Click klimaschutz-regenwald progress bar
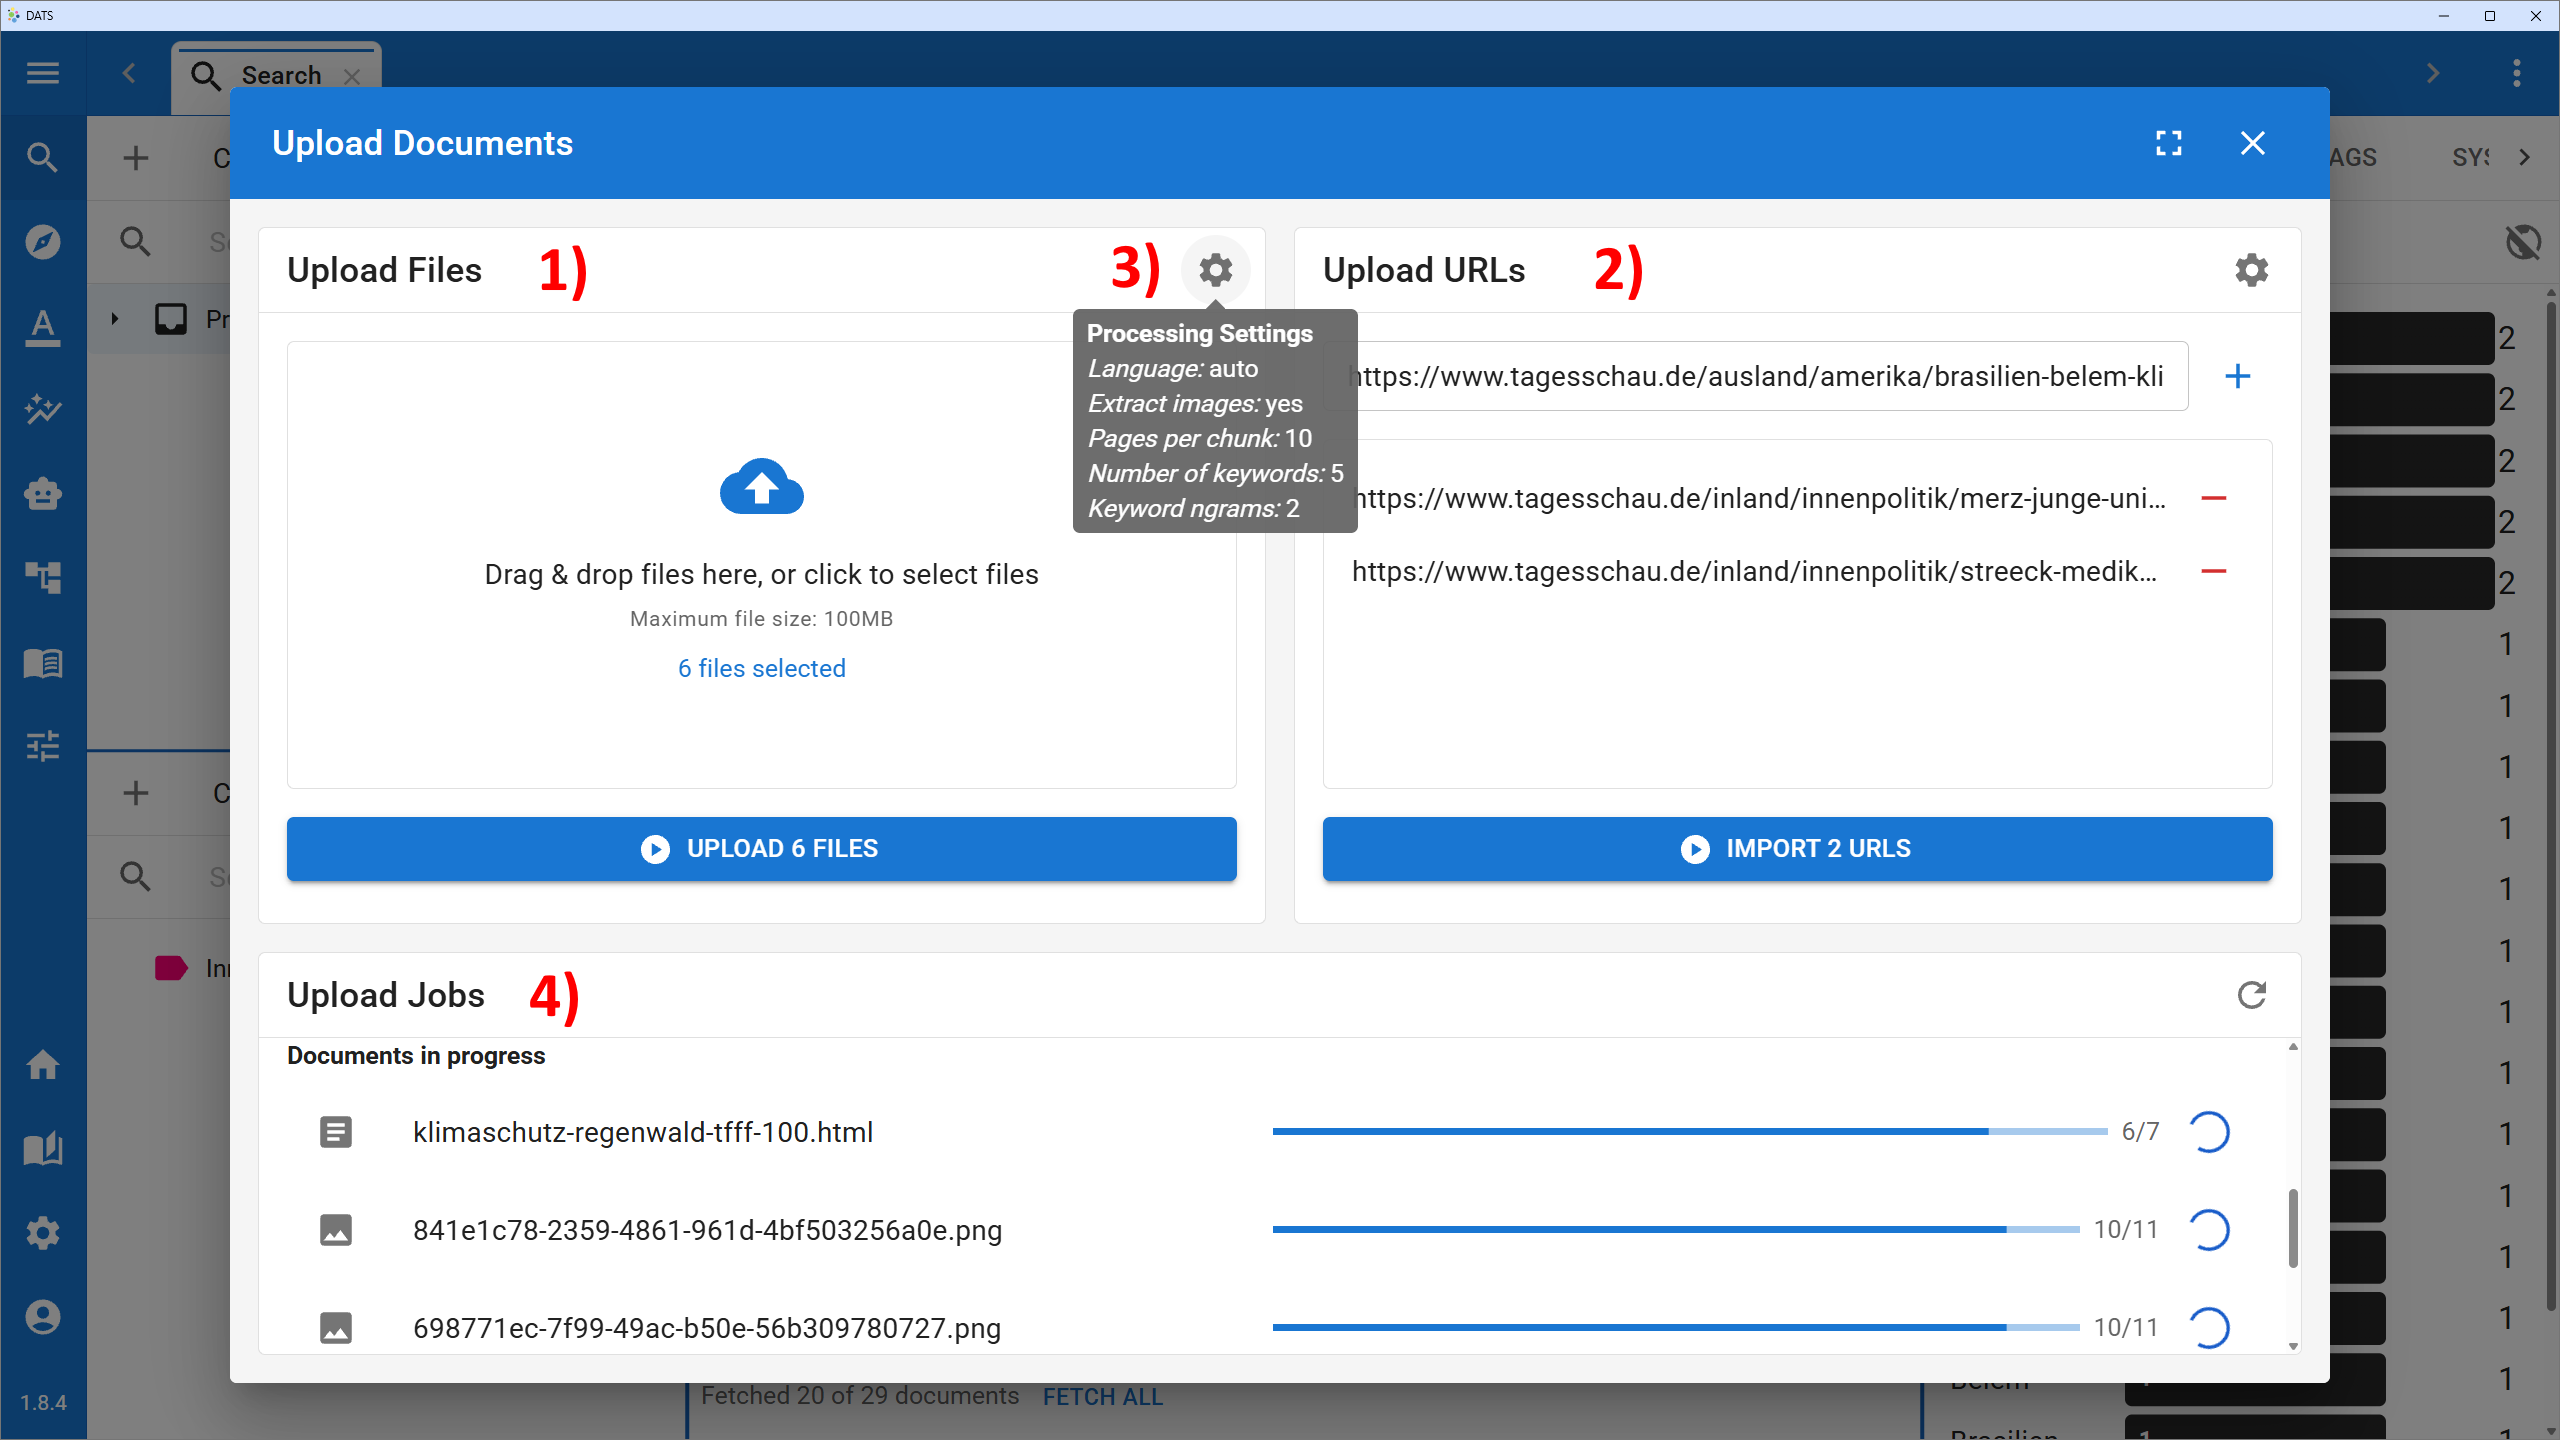The width and height of the screenshot is (2560, 1440). pyautogui.click(x=1690, y=1132)
